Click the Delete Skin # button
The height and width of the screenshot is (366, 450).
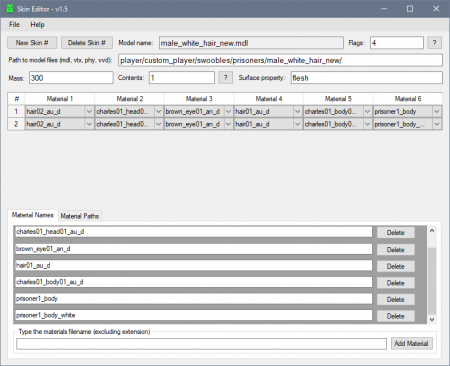click(x=87, y=43)
